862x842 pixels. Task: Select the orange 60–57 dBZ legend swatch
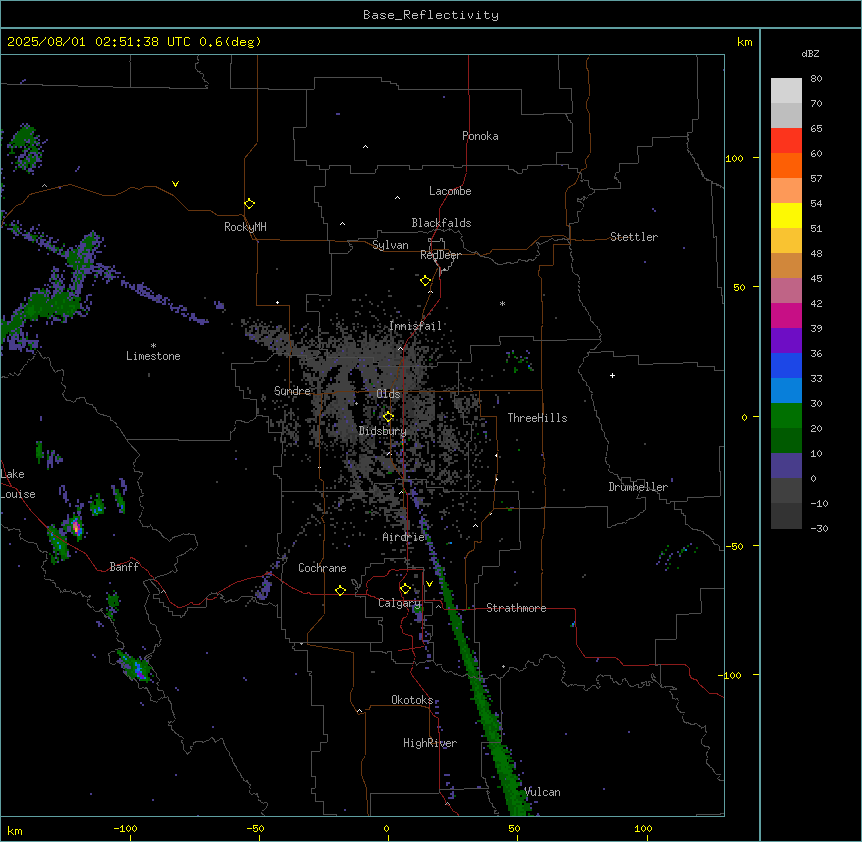(x=786, y=165)
